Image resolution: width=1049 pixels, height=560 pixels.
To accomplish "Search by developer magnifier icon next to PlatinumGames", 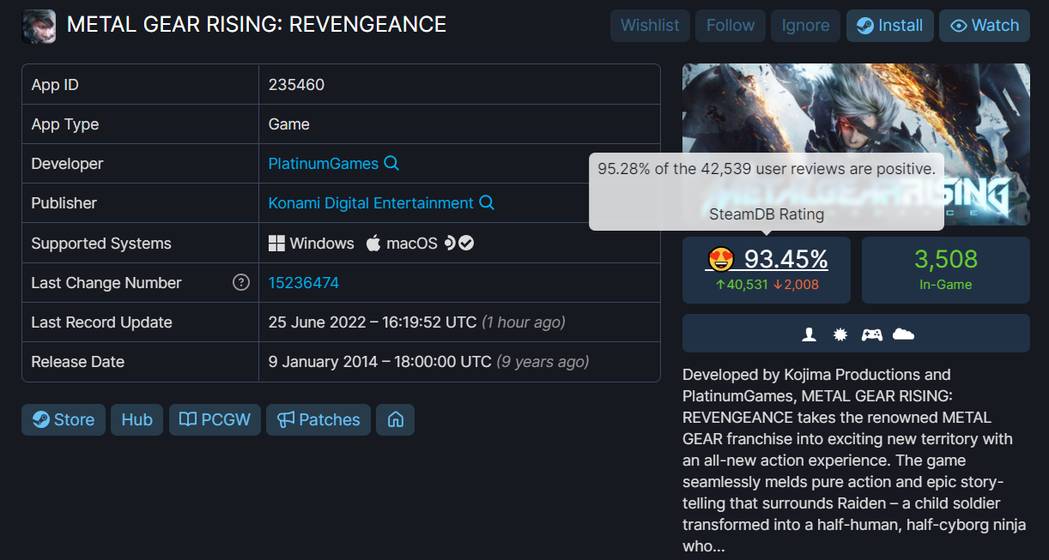I will point(392,163).
